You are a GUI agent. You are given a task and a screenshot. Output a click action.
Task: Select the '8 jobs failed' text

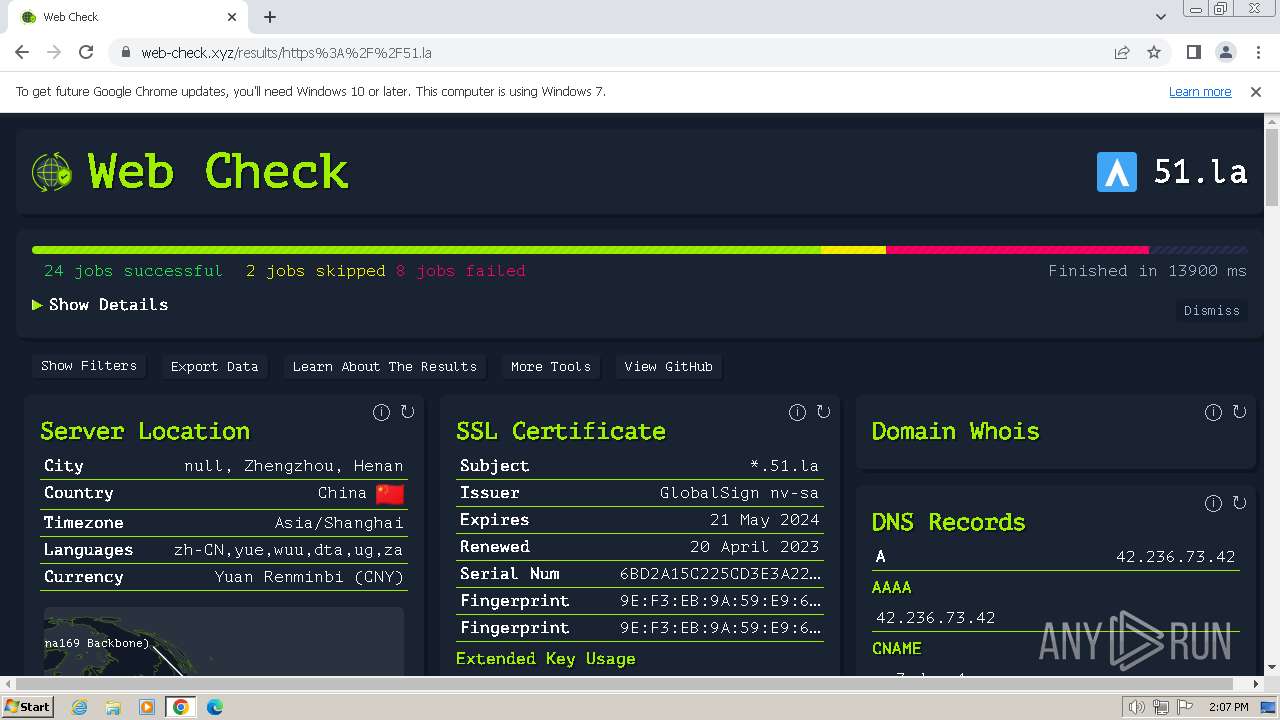pyautogui.click(x=460, y=271)
